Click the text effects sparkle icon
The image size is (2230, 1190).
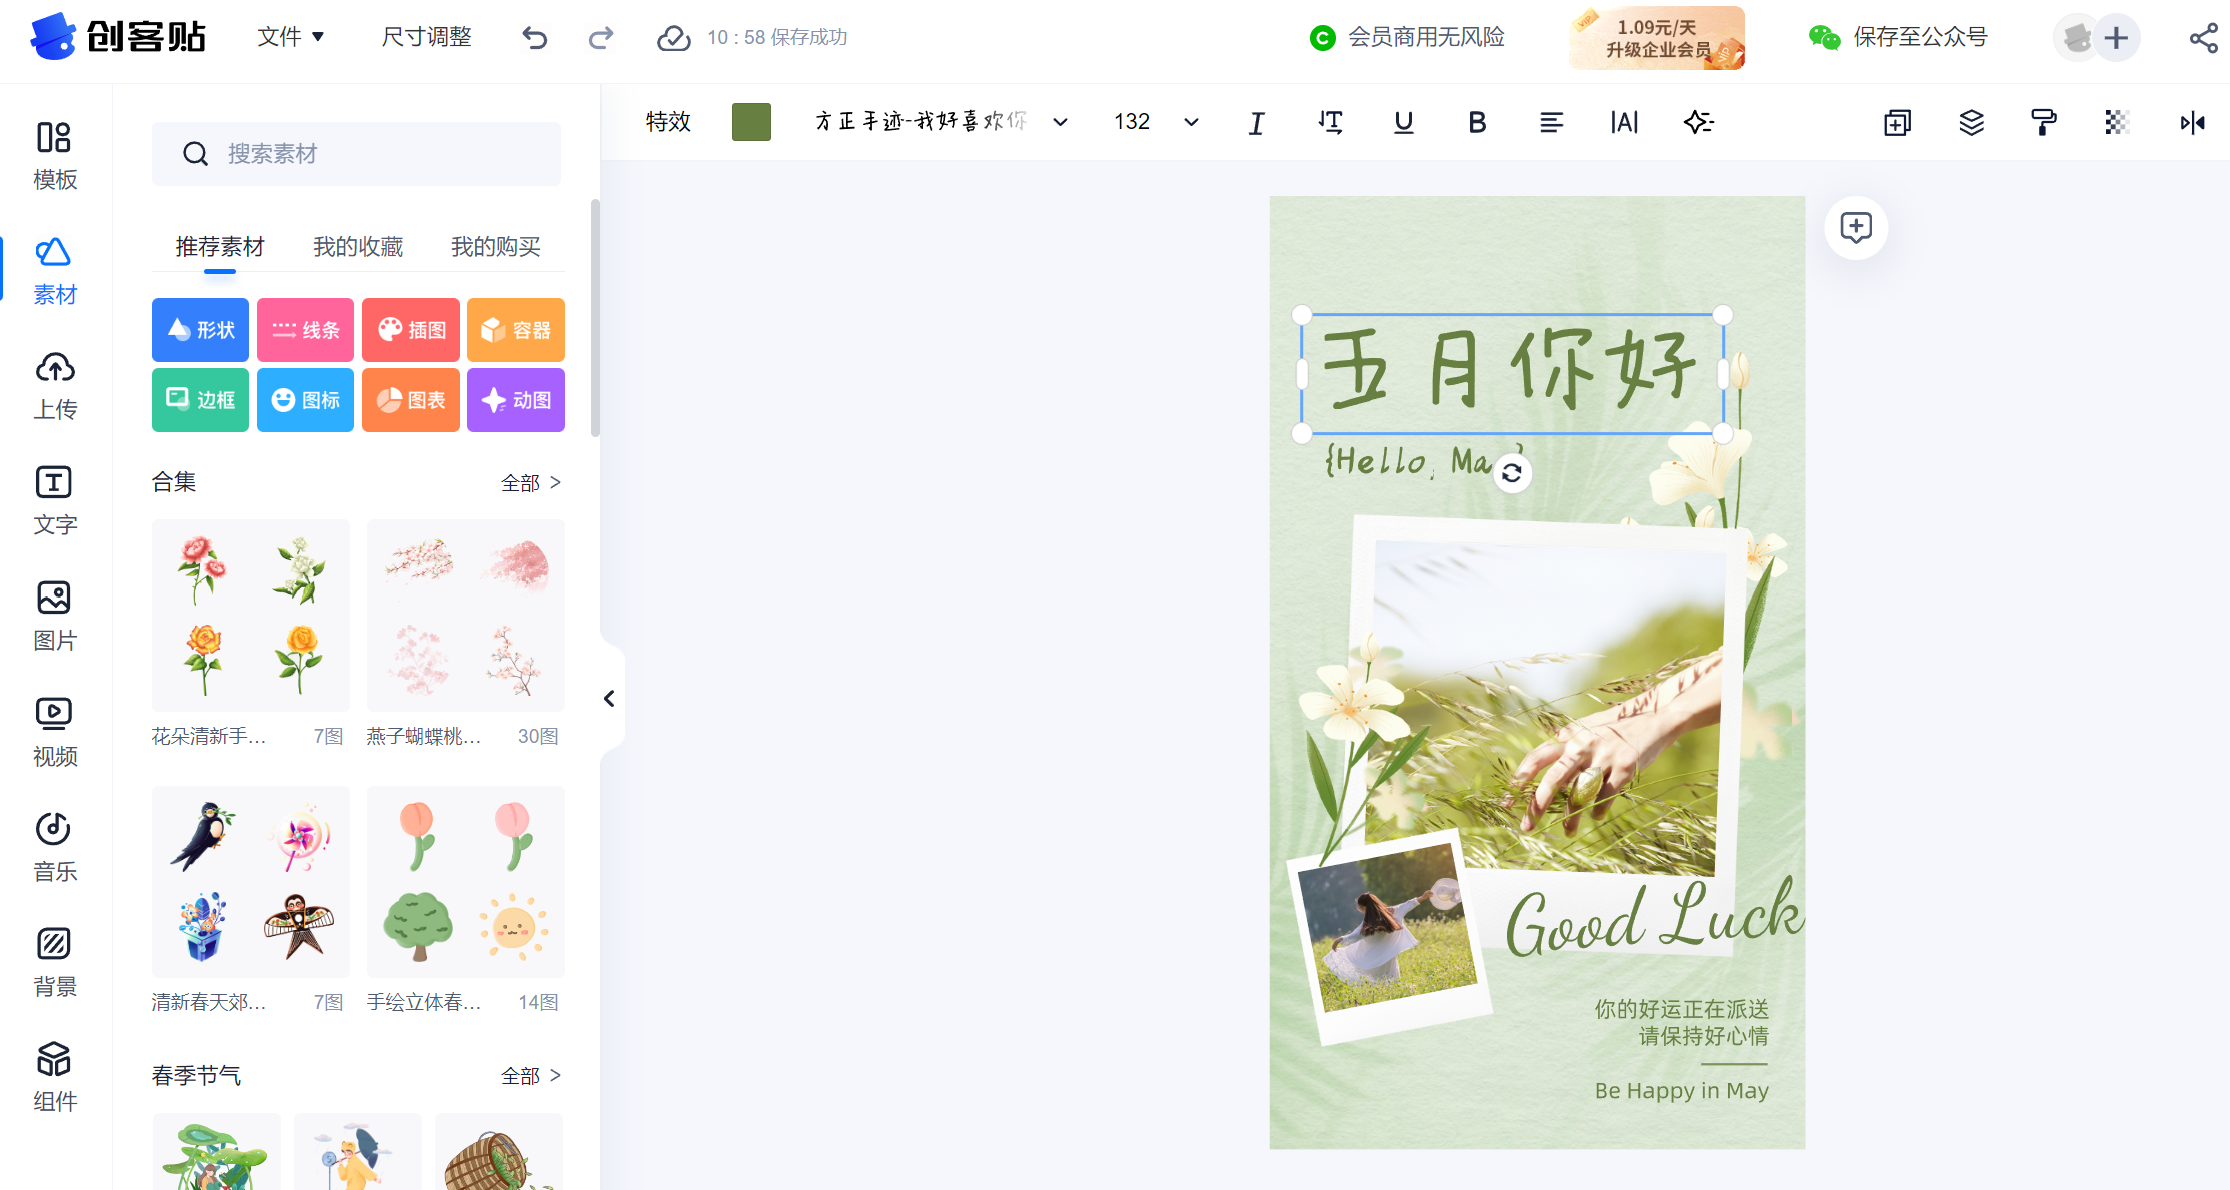coord(1698,122)
